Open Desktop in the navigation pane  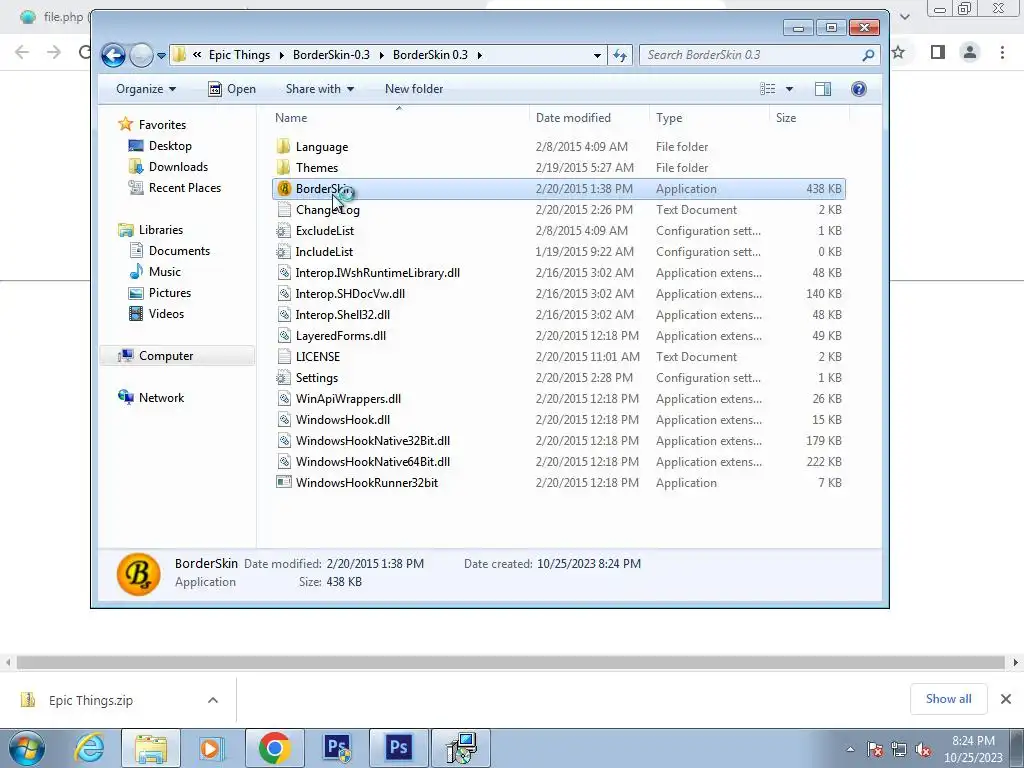click(170, 146)
